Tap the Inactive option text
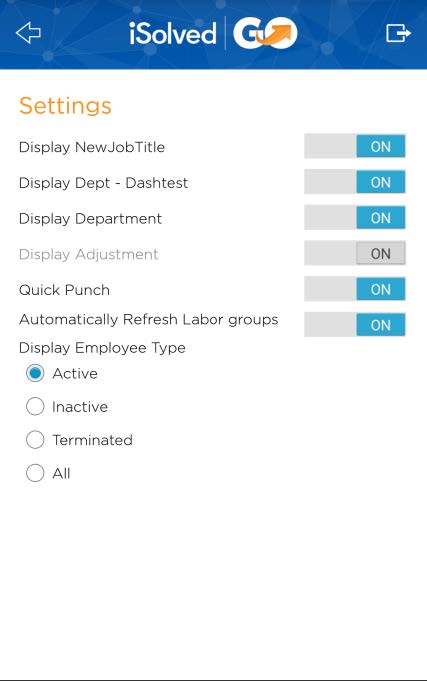 [x=80, y=407]
